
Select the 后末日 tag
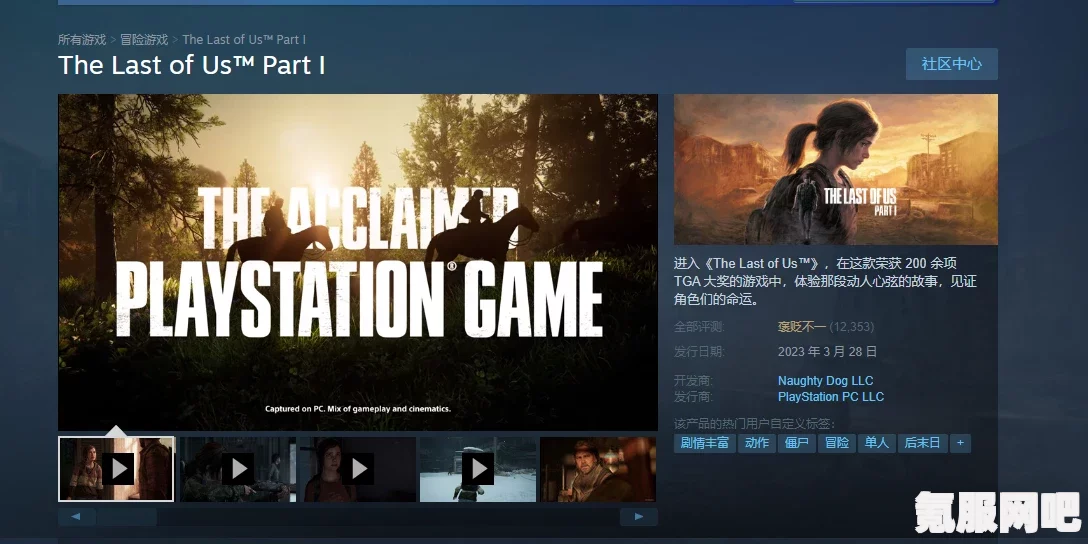point(922,443)
